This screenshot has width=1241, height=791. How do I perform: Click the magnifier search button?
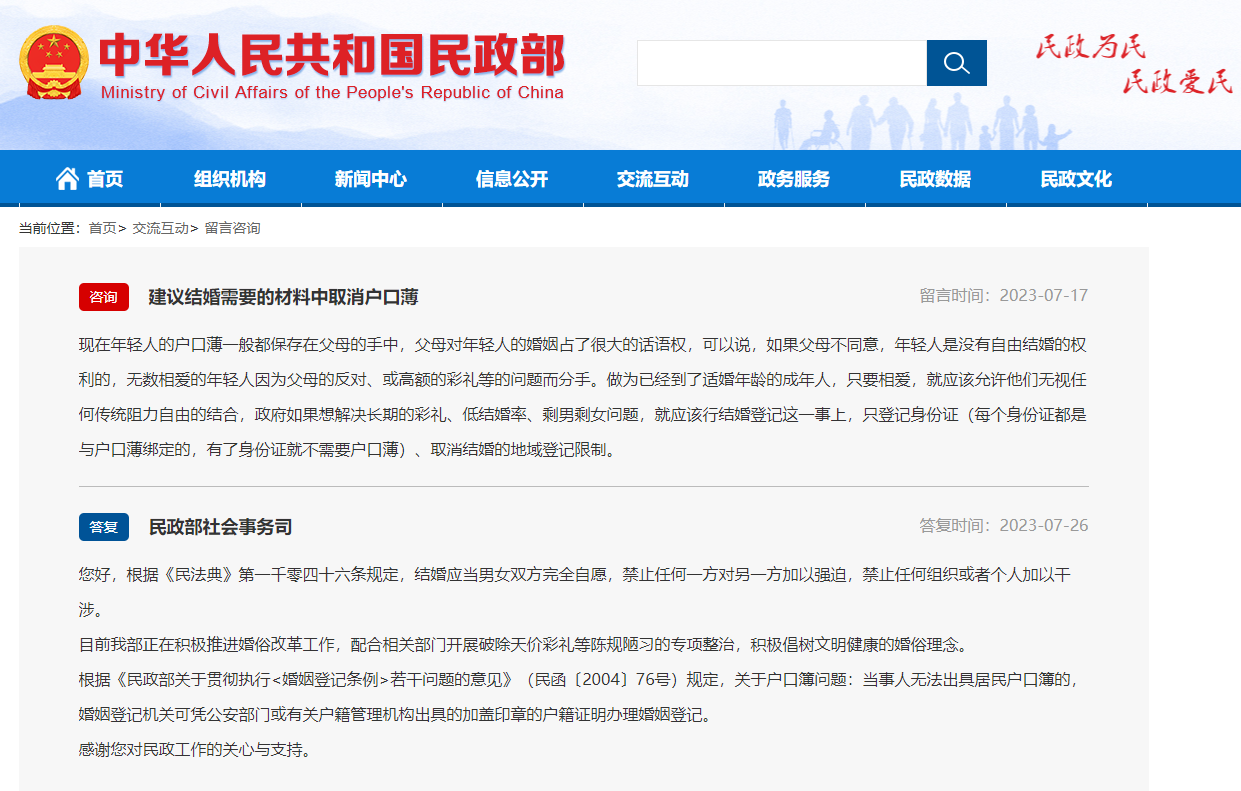click(956, 63)
